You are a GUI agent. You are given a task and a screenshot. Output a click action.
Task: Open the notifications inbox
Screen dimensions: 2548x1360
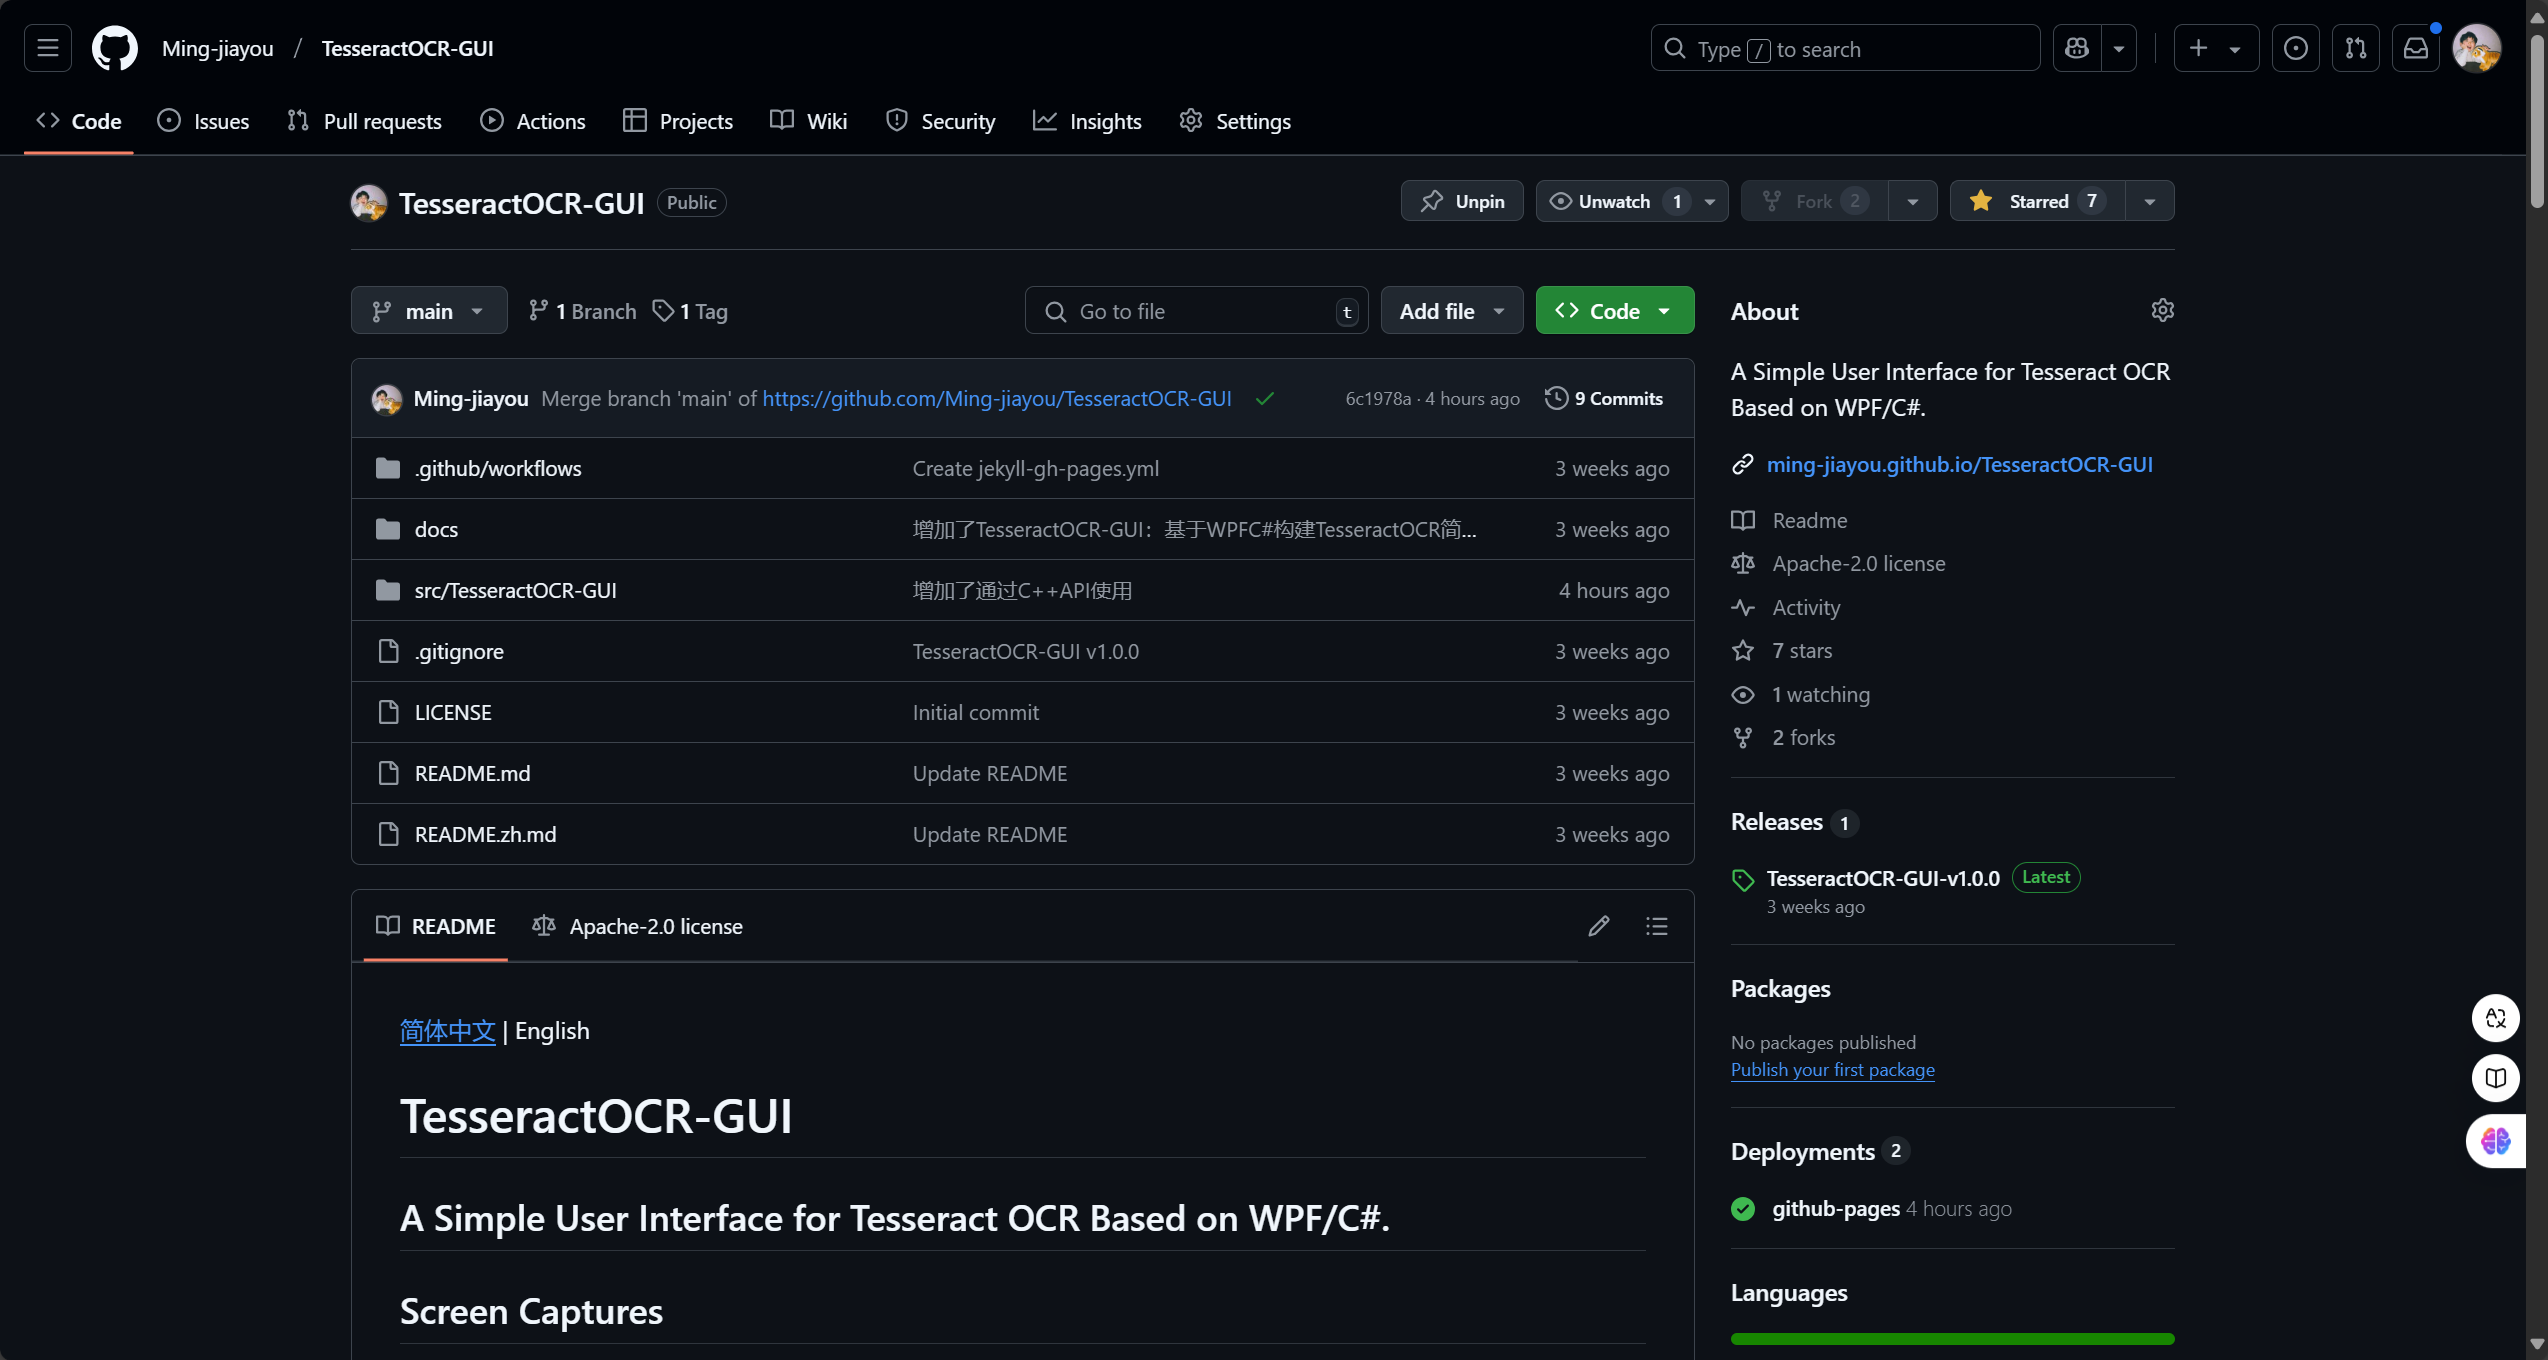point(2416,48)
